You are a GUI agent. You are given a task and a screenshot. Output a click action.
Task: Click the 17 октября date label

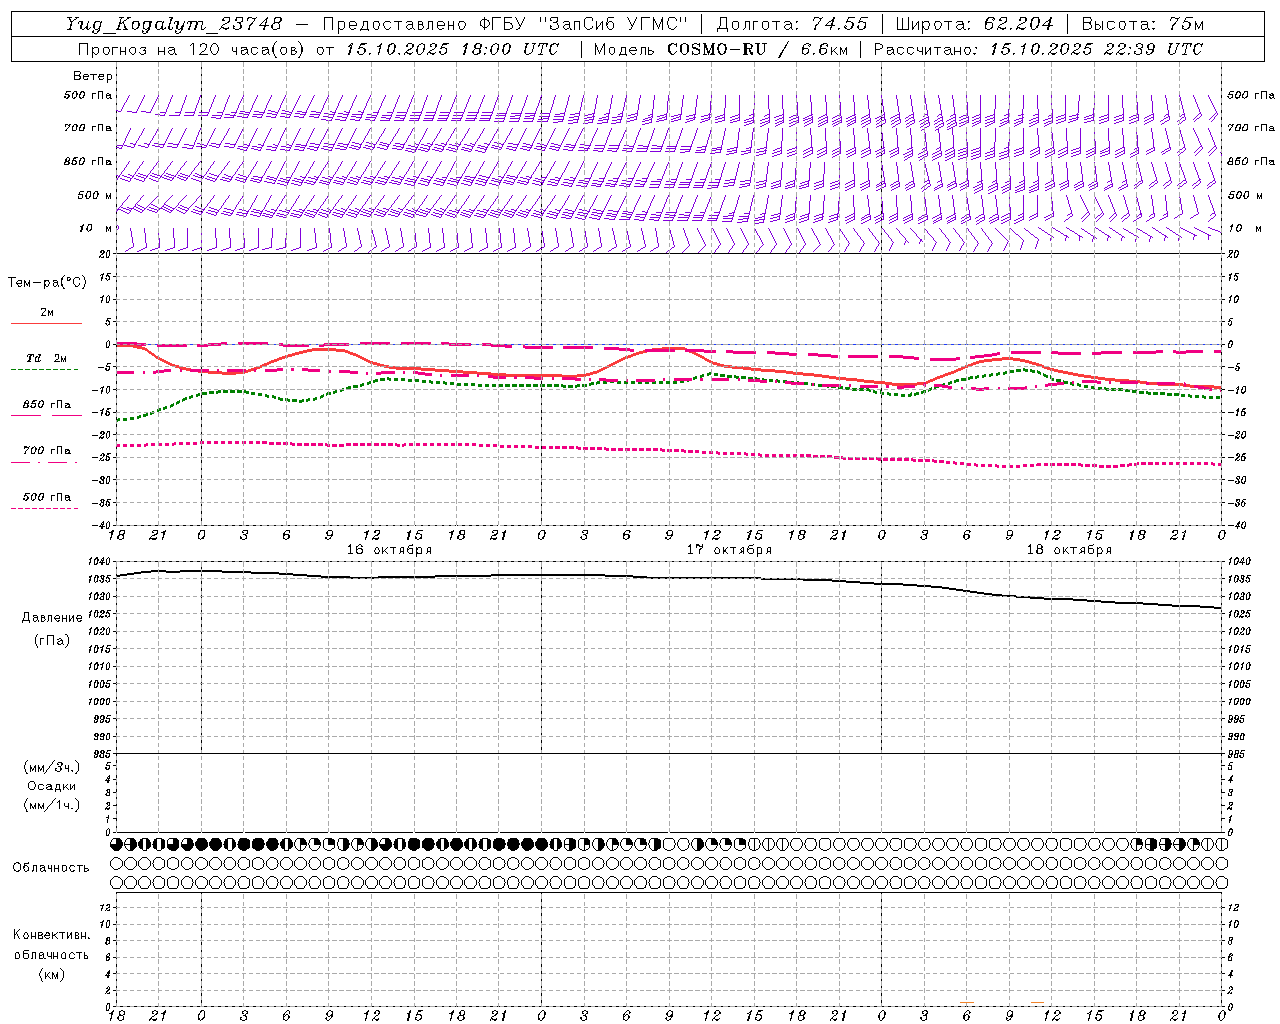[x=729, y=550]
